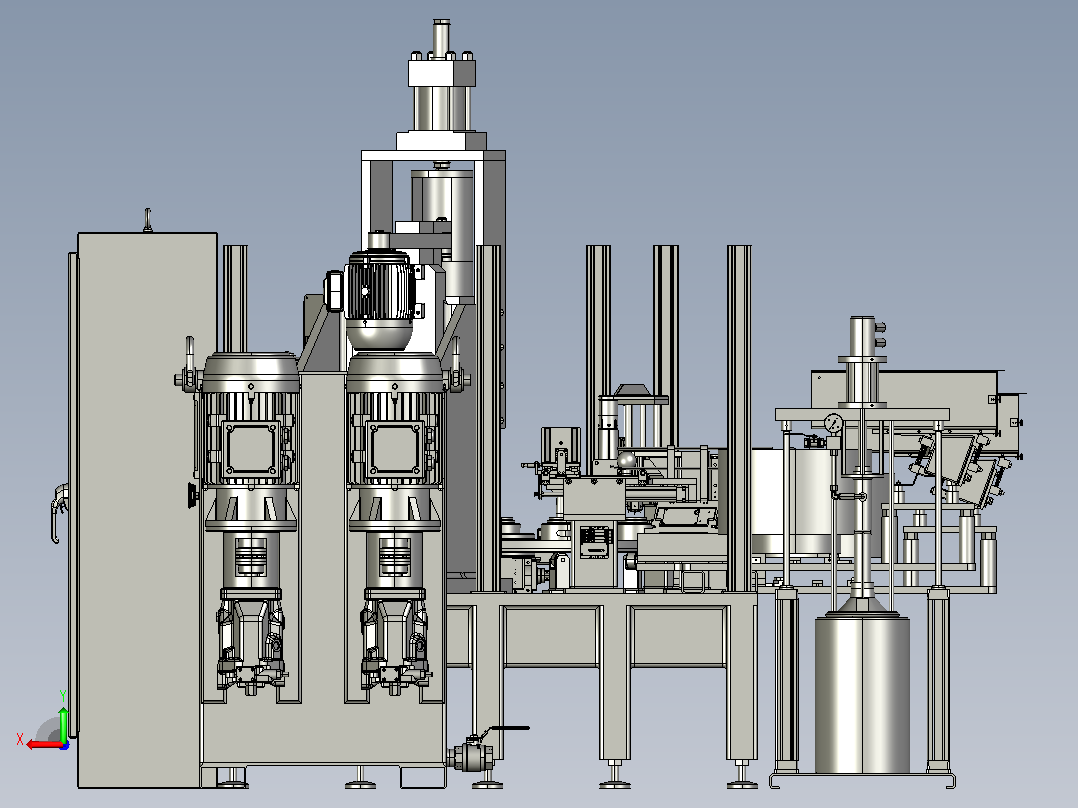This screenshot has height=808, width=1078.
Task: Click the large cylindrical drum at bottom right
Action: pyautogui.click(x=862, y=695)
